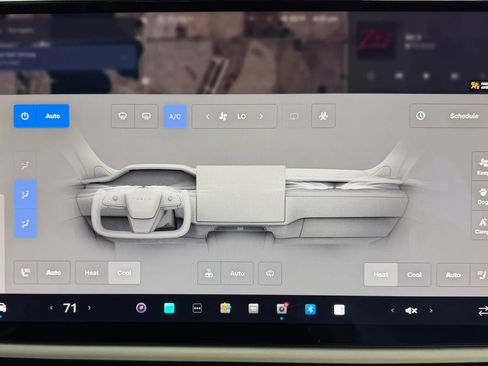Enable Camp mode

[x=480, y=225]
